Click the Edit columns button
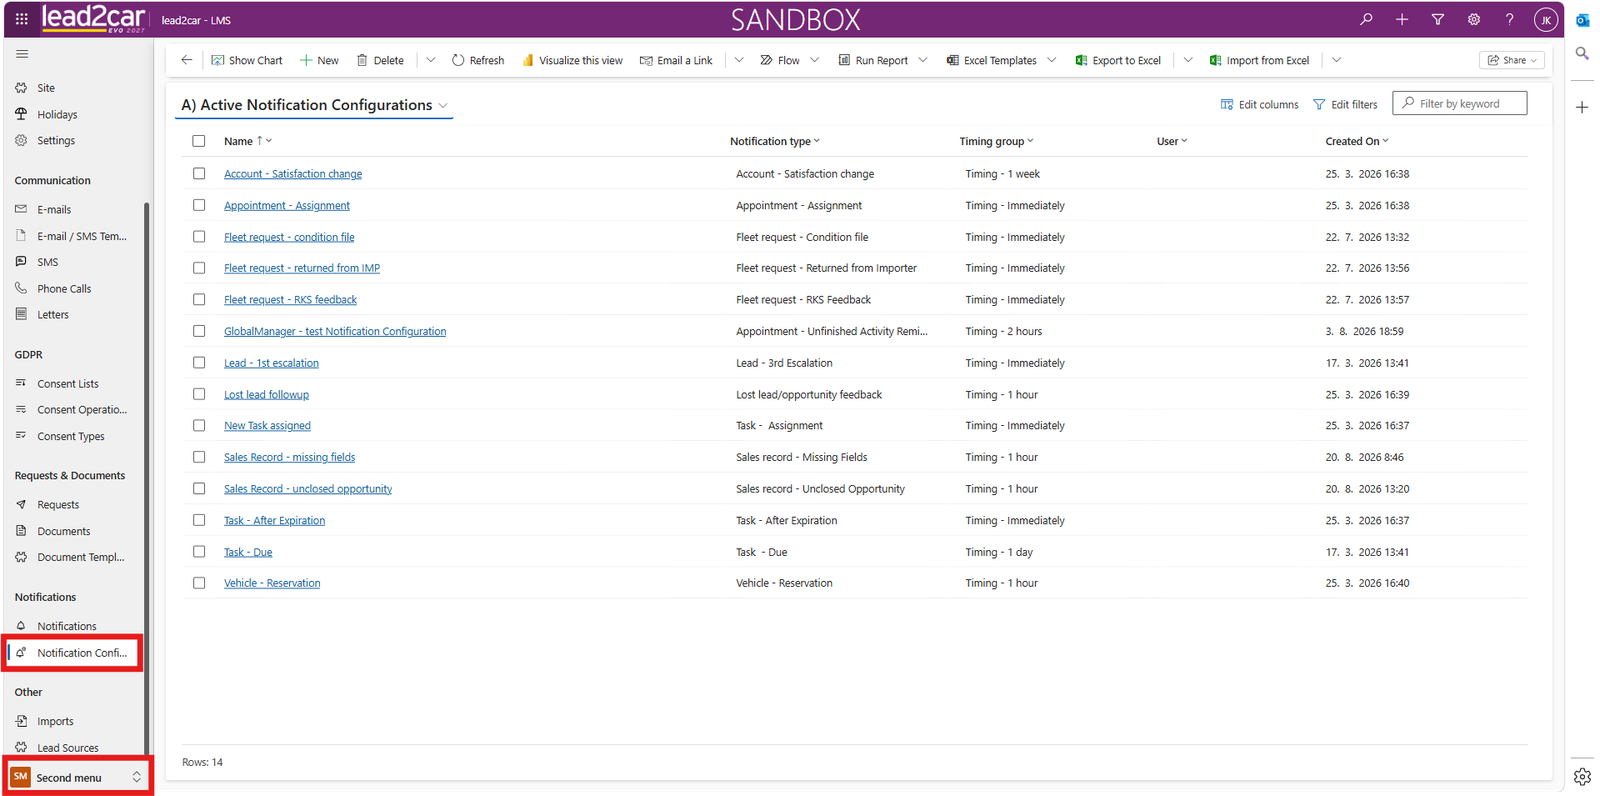 pos(1260,104)
